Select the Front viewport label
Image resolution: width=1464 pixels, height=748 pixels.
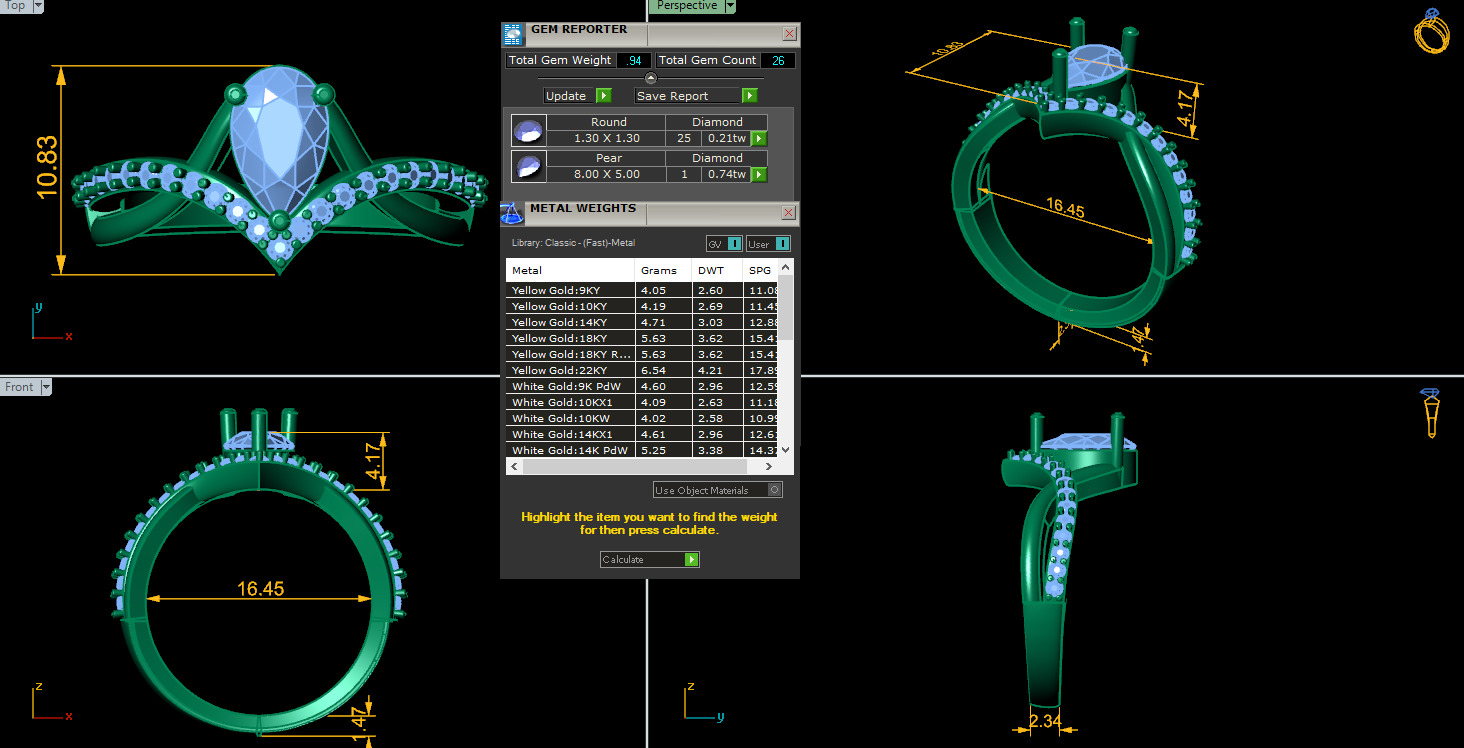19,387
